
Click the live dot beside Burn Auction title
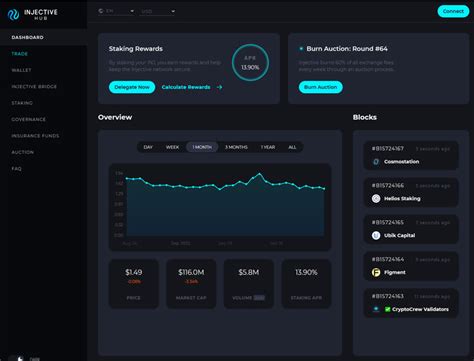pyautogui.click(x=301, y=49)
